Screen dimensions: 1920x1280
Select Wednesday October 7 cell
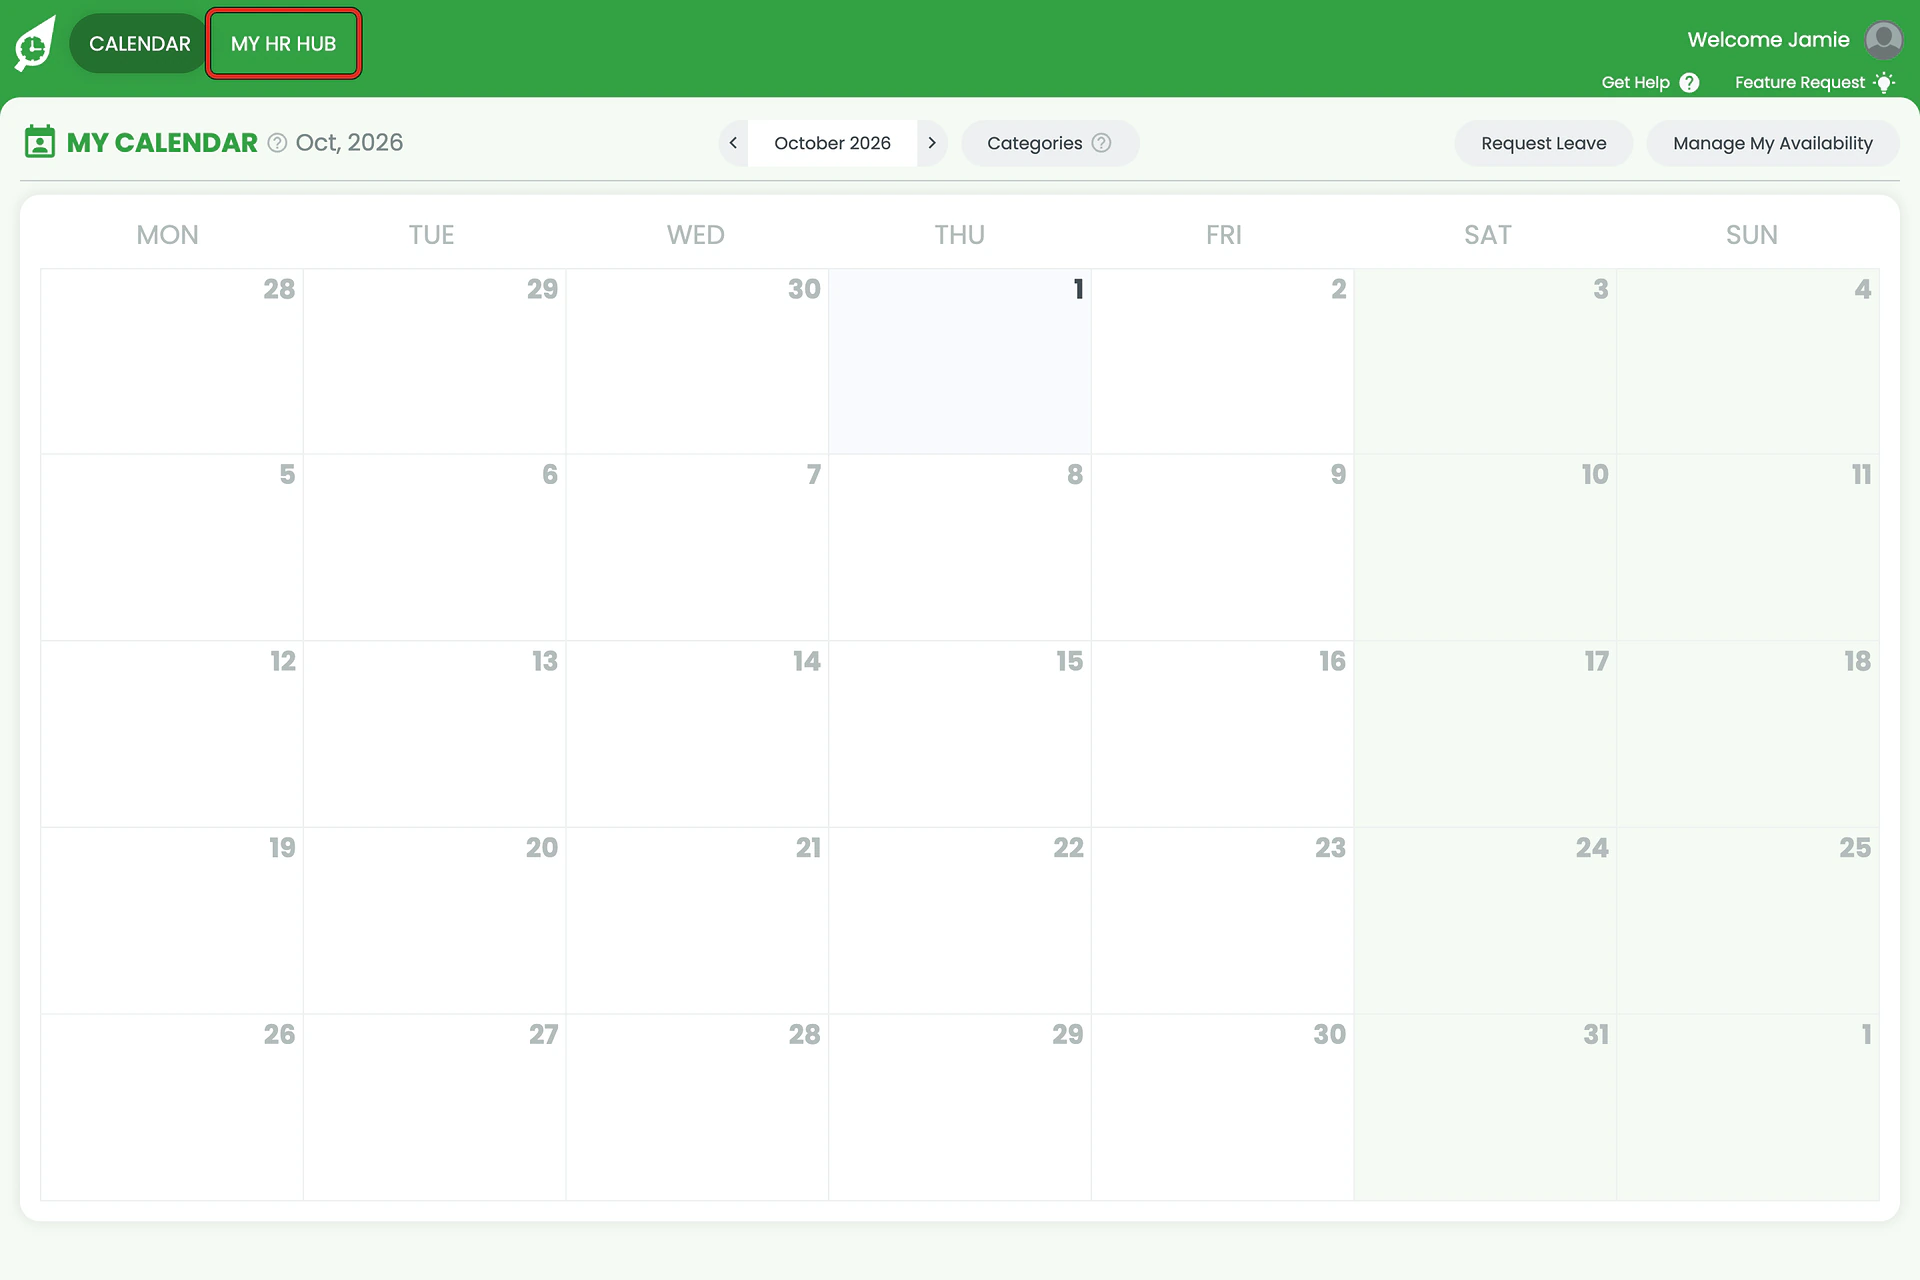pos(697,547)
